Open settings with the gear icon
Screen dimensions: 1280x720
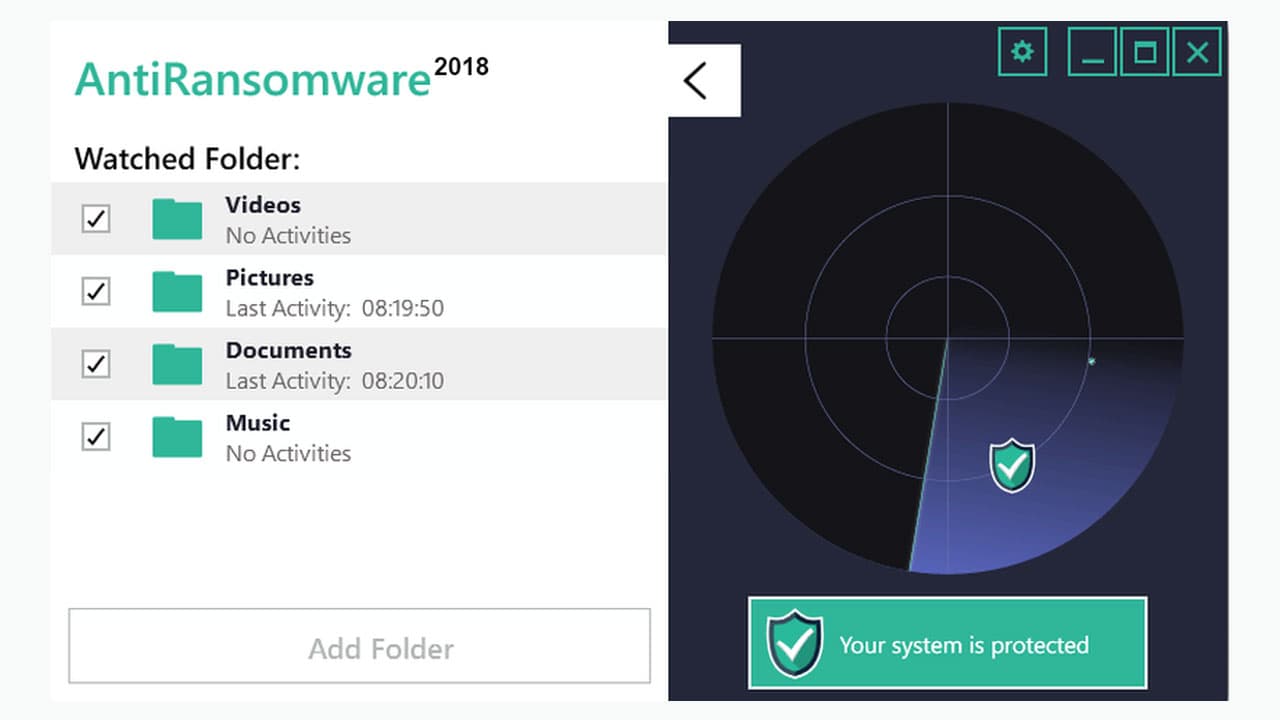click(1022, 51)
